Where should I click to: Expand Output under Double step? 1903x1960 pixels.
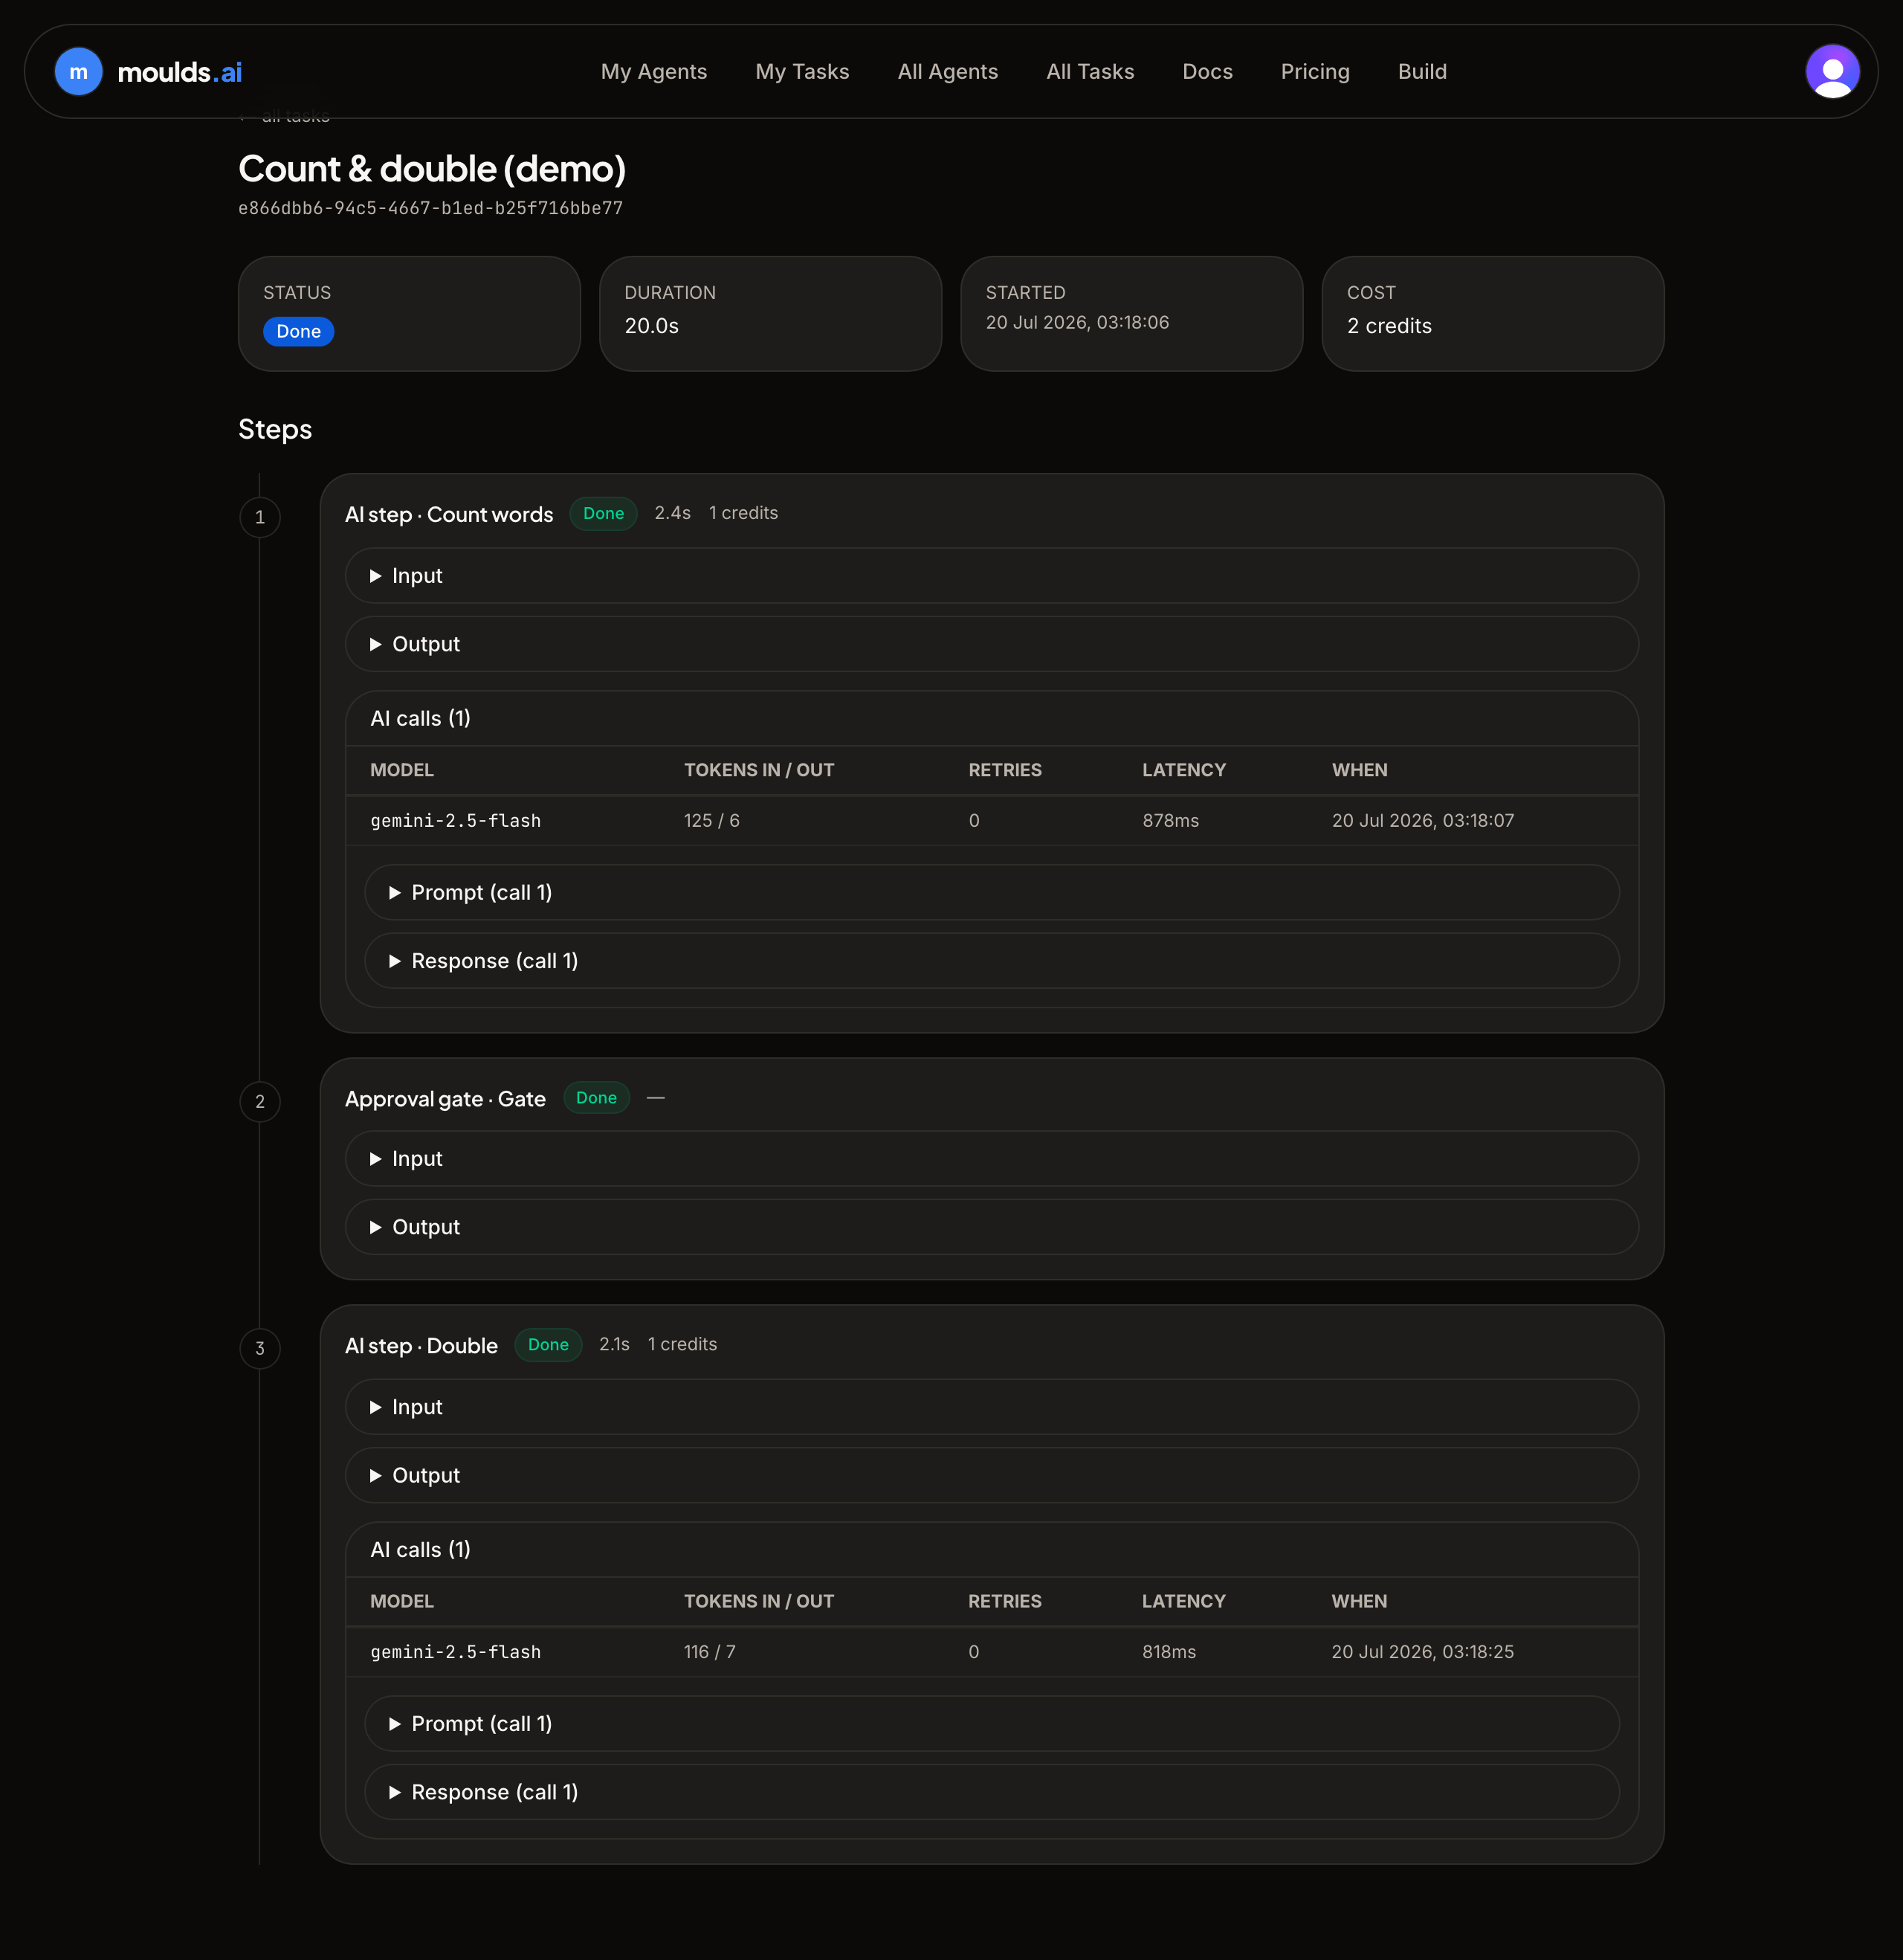pyautogui.click(x=991, y=1475)
